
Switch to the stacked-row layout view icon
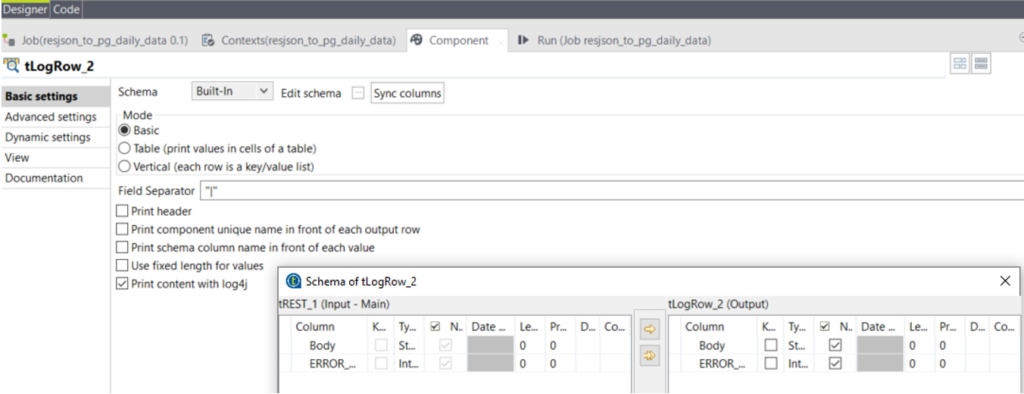981,63
